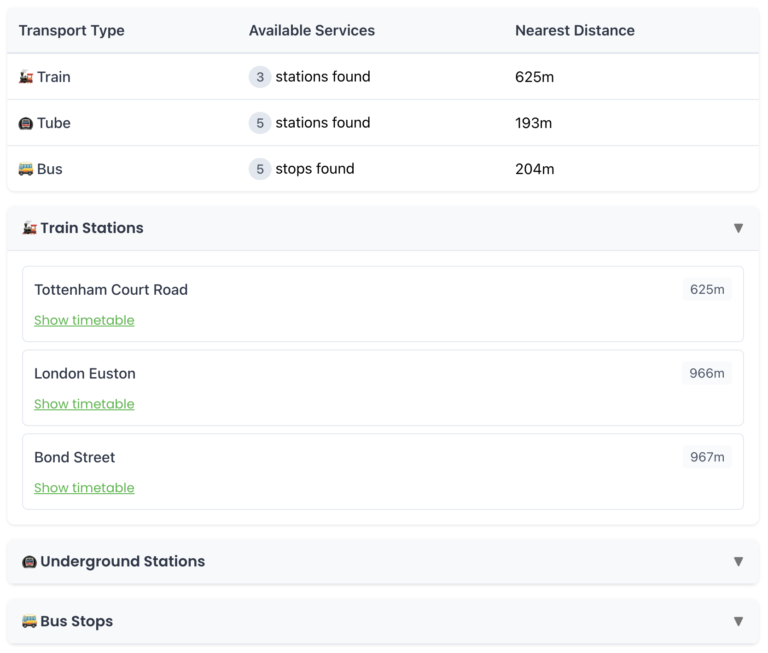This screenshot has height=653, width=768.
Task: Click the train emoji icon in Train row
Action: pyautogui.click(x=26, y=77)
